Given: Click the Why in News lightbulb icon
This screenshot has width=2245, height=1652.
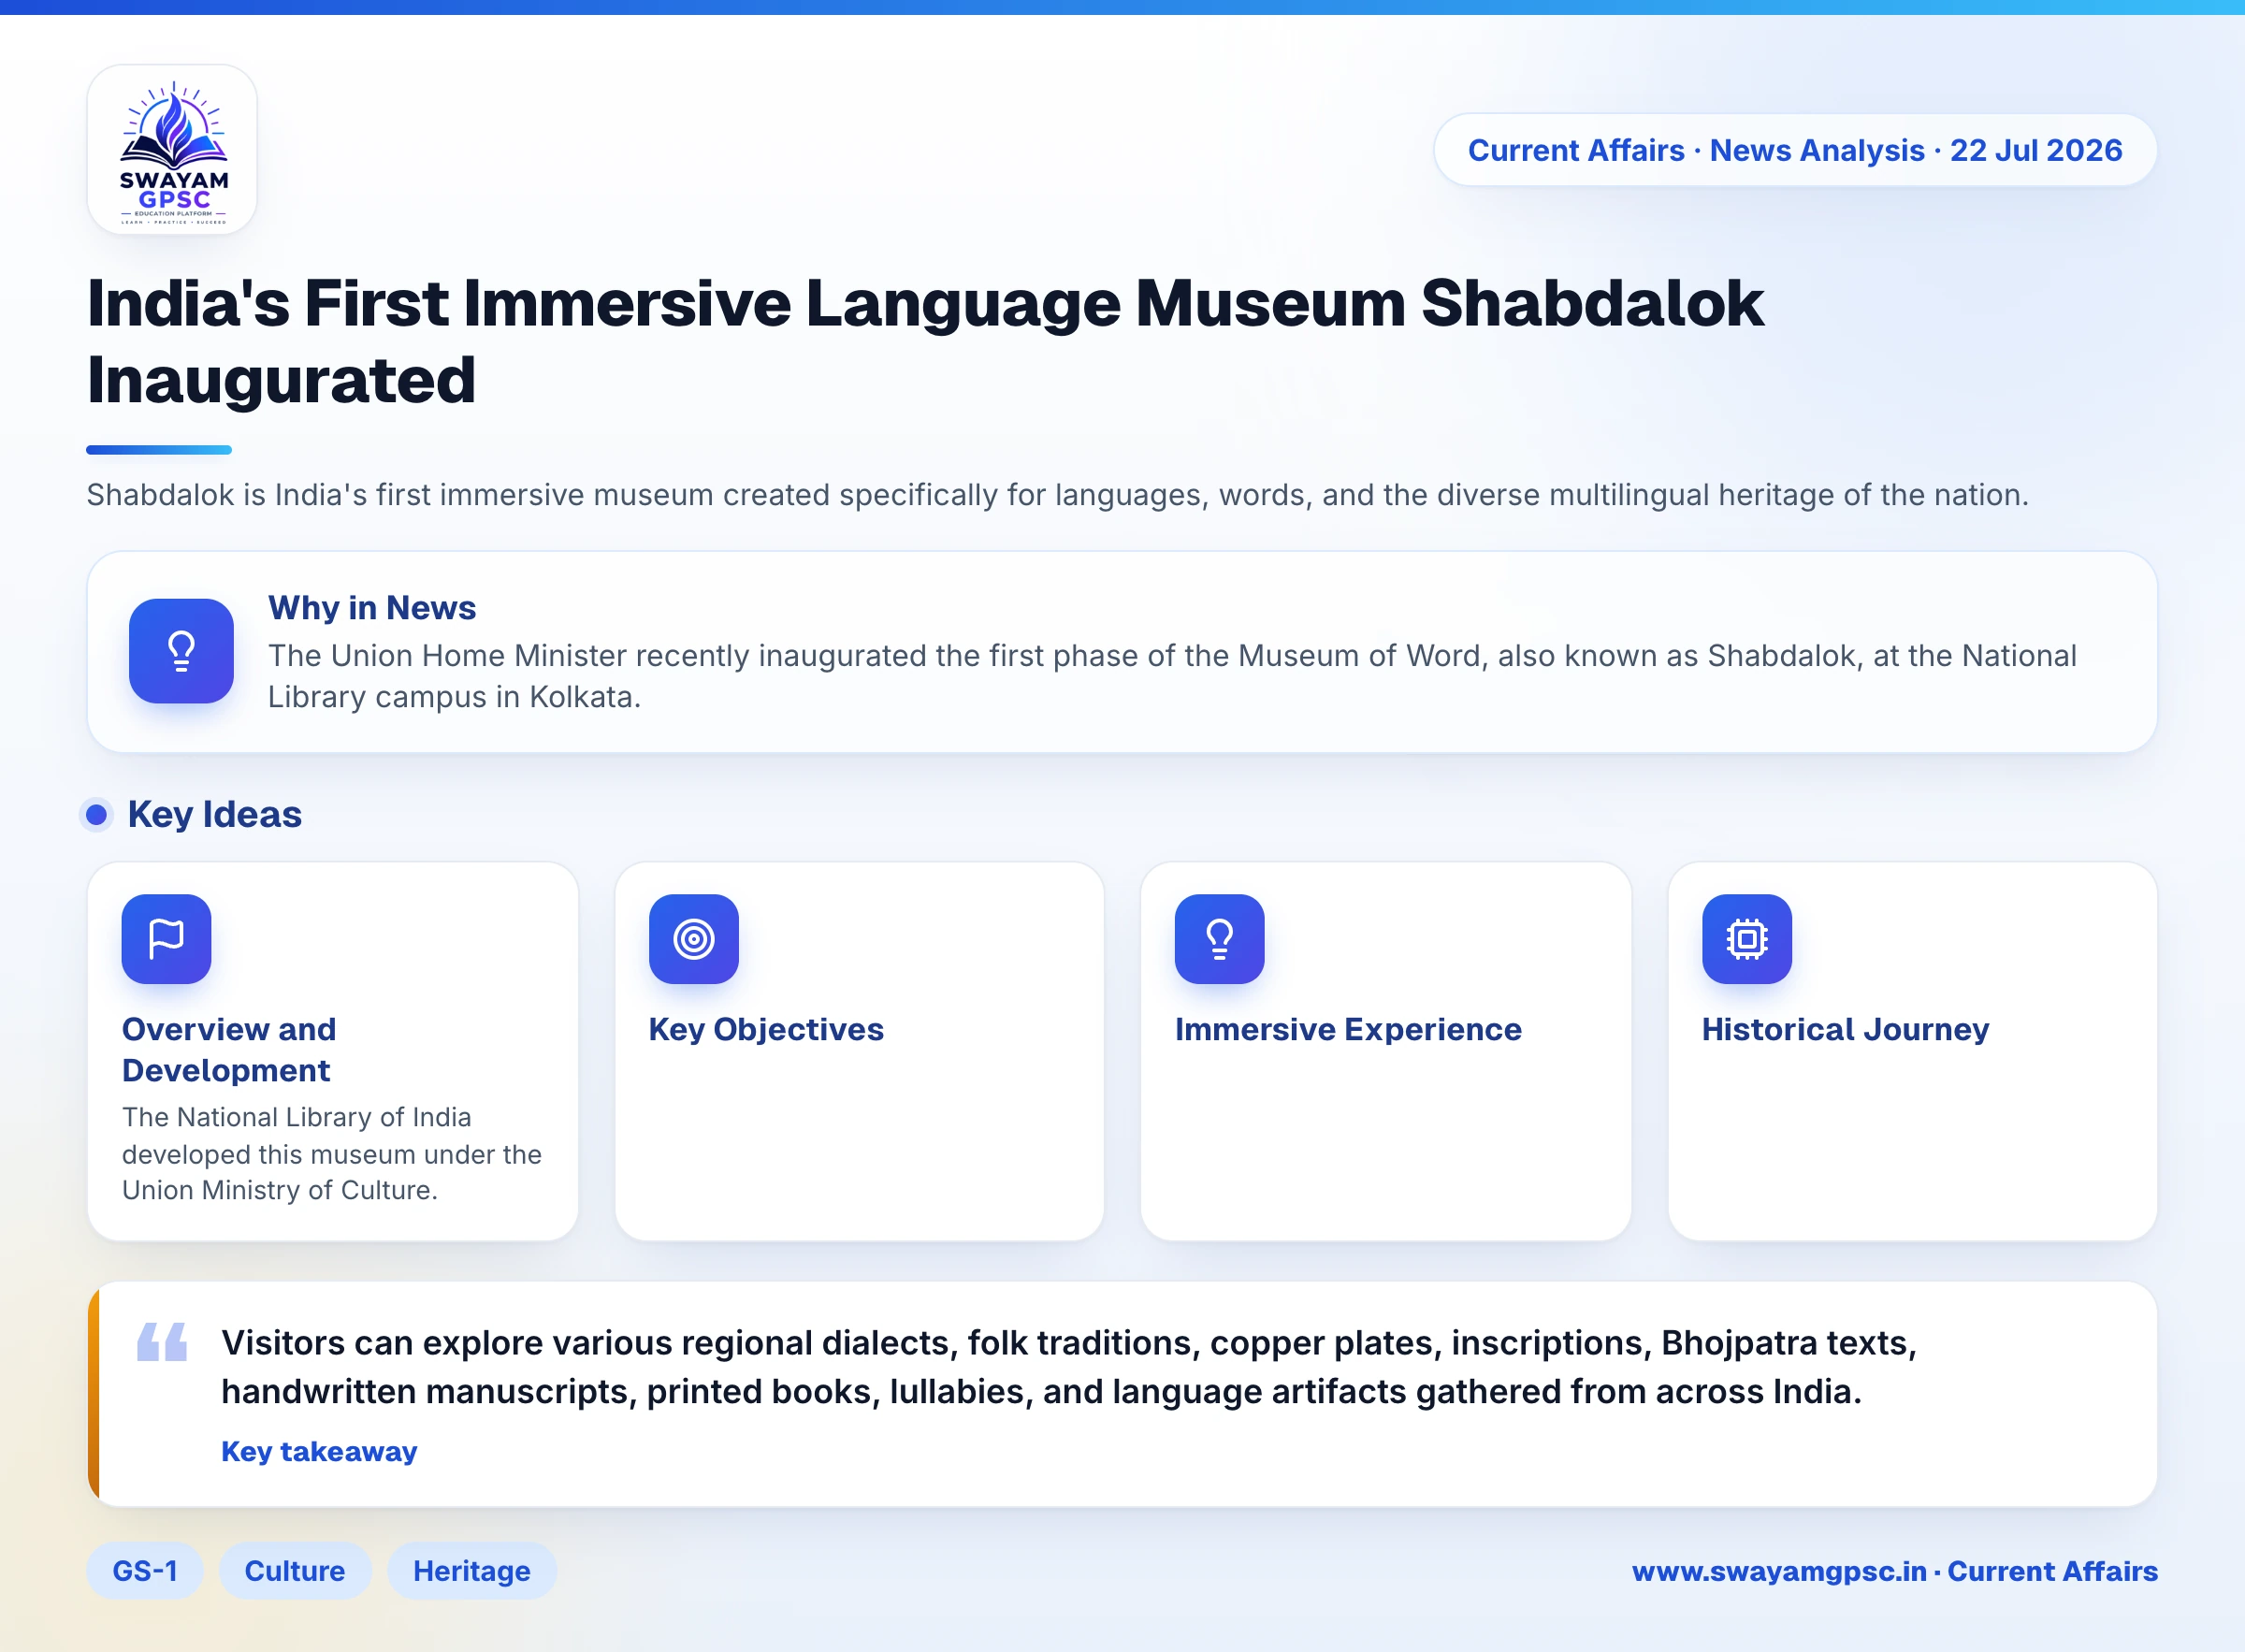Looking at the screenshot, I should (181, 651).
